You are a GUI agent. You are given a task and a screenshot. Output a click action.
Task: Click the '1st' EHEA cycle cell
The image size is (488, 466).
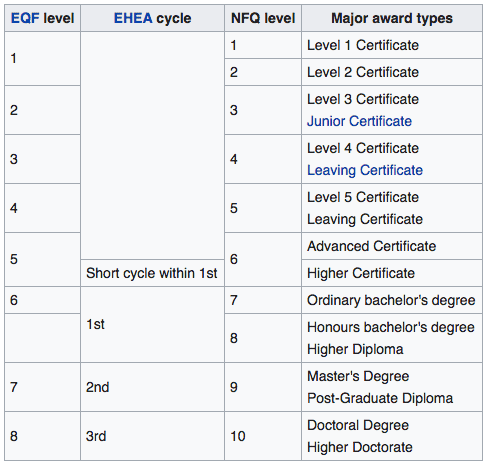152,325
